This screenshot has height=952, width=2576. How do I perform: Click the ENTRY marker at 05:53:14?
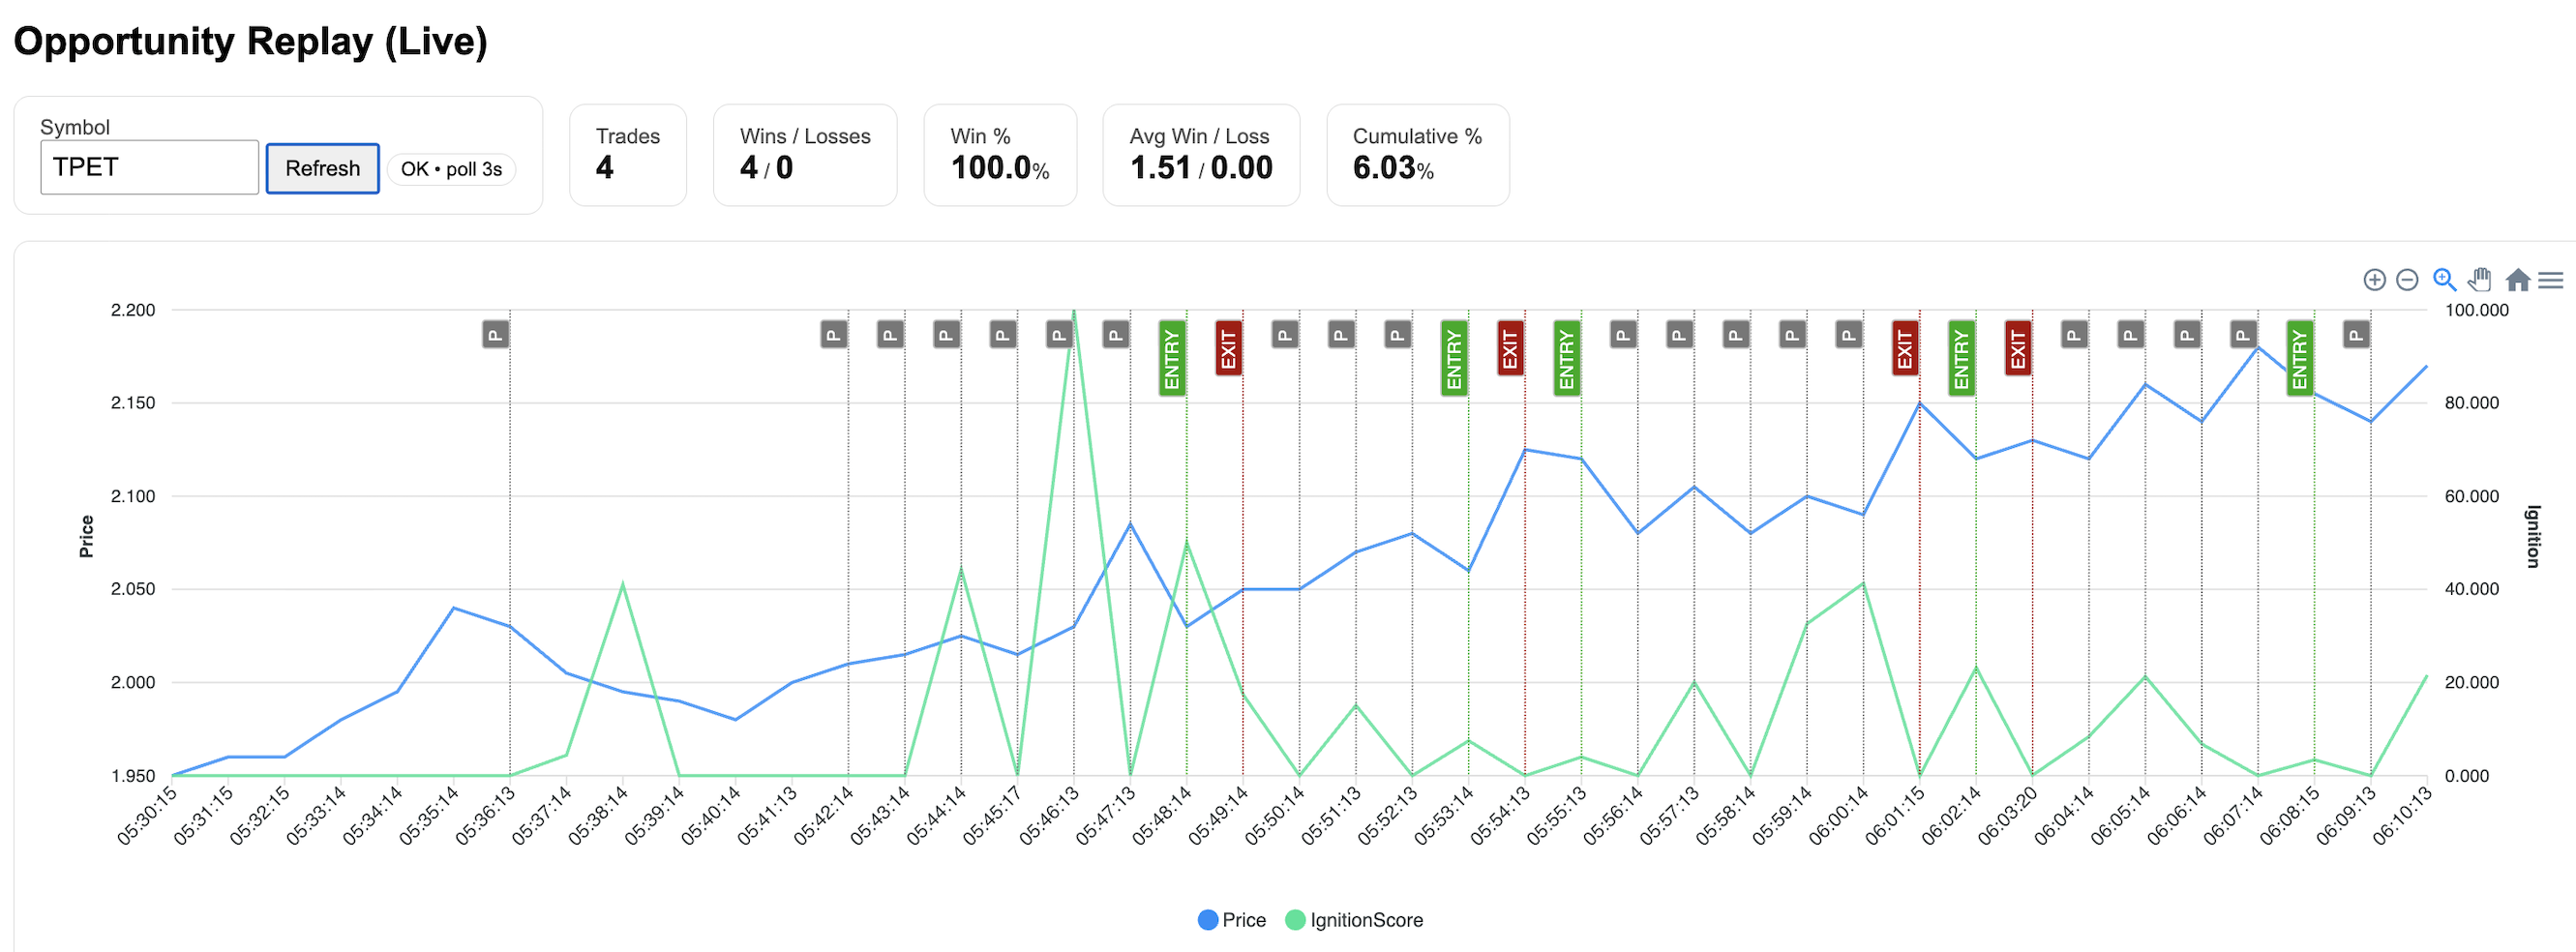[1454, 358]
